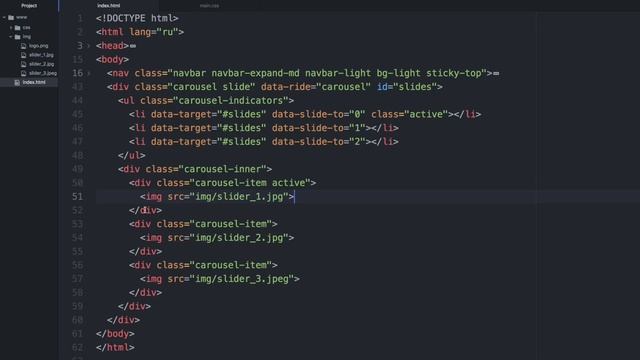This screenshot has width=640, height=360.
Task: Click data-slide-to="2" on line 47
Action: (x=318, y=142)
